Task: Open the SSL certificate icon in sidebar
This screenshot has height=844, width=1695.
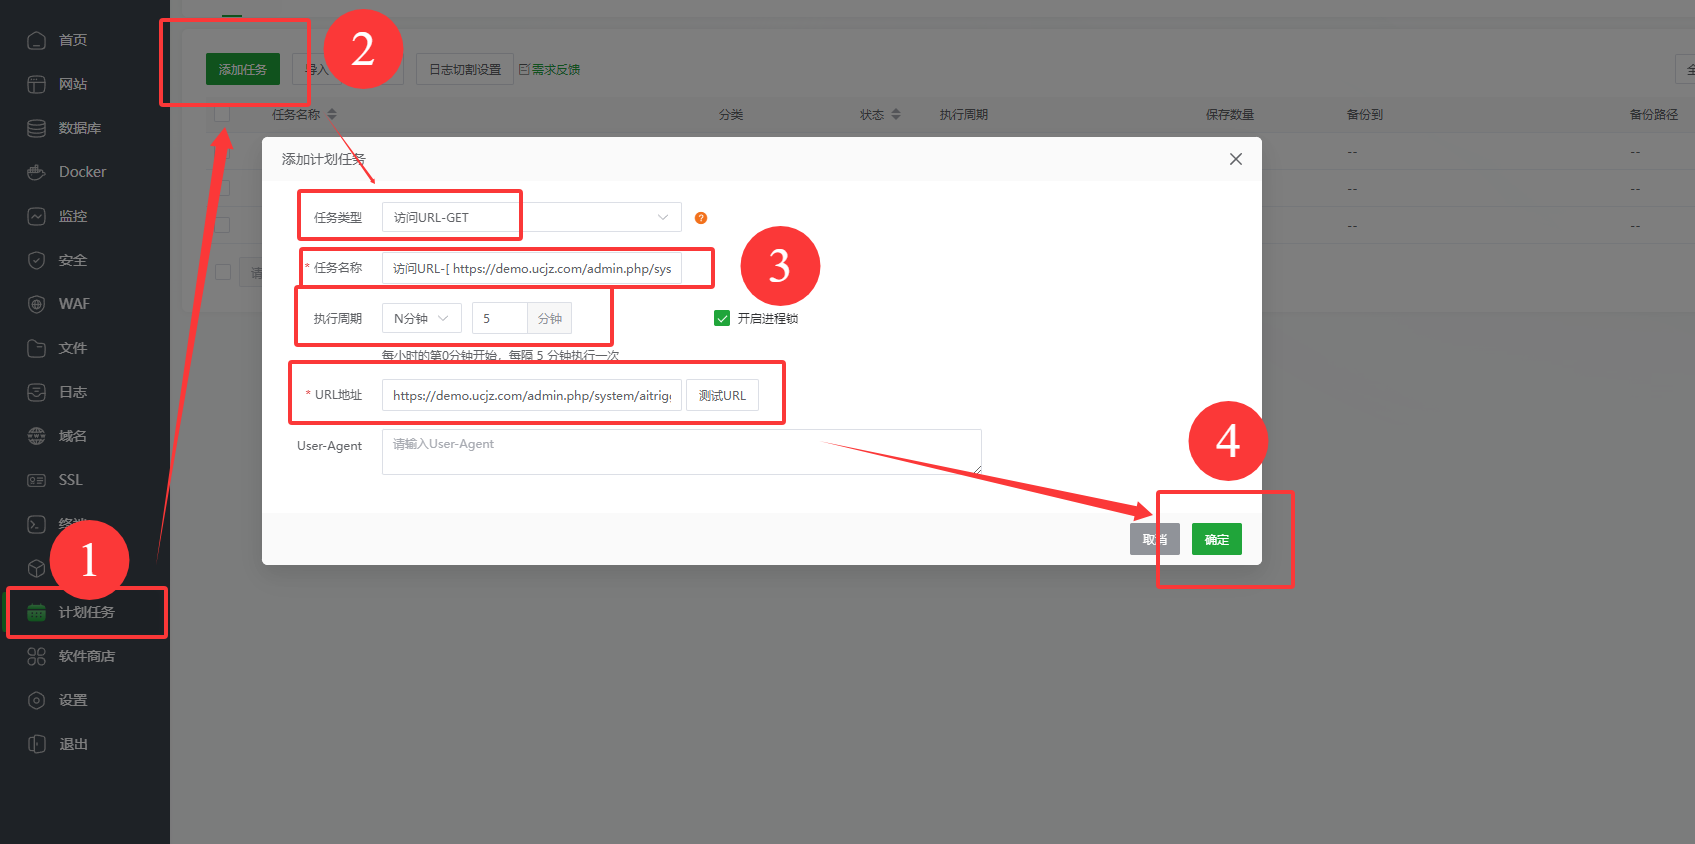Action: click(37, 480)
